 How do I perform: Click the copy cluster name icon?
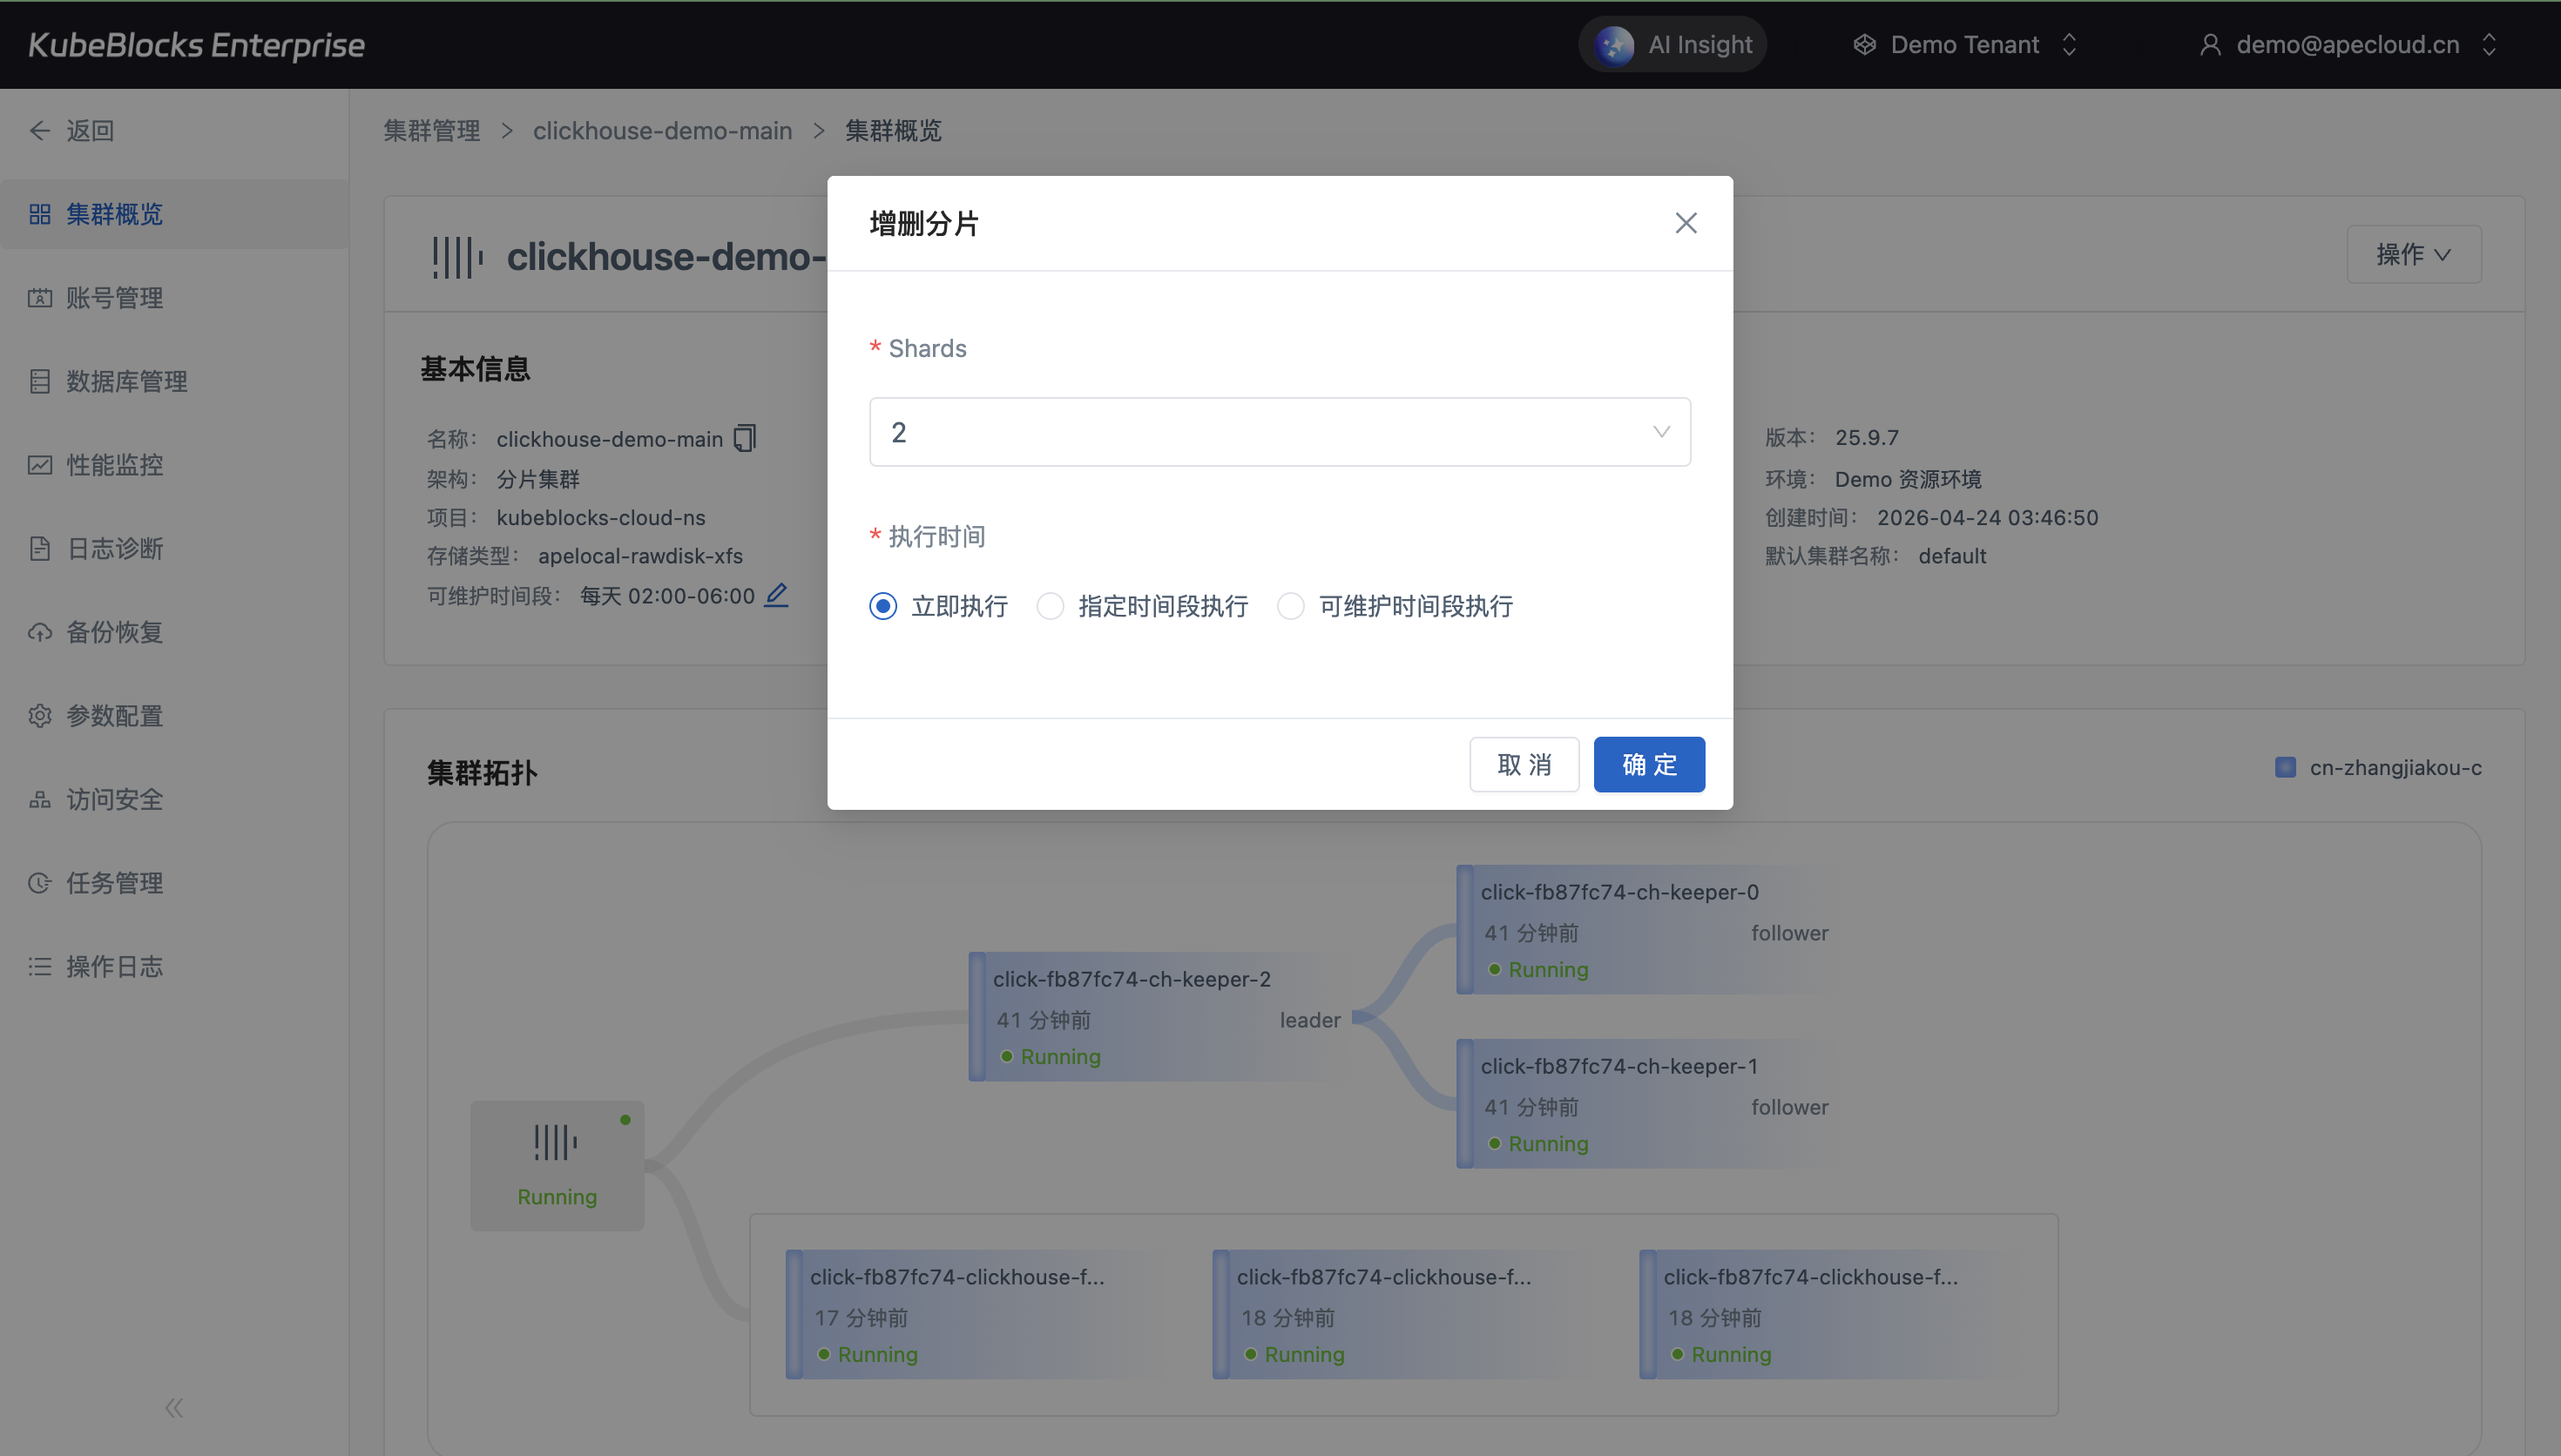pos(745,439)
